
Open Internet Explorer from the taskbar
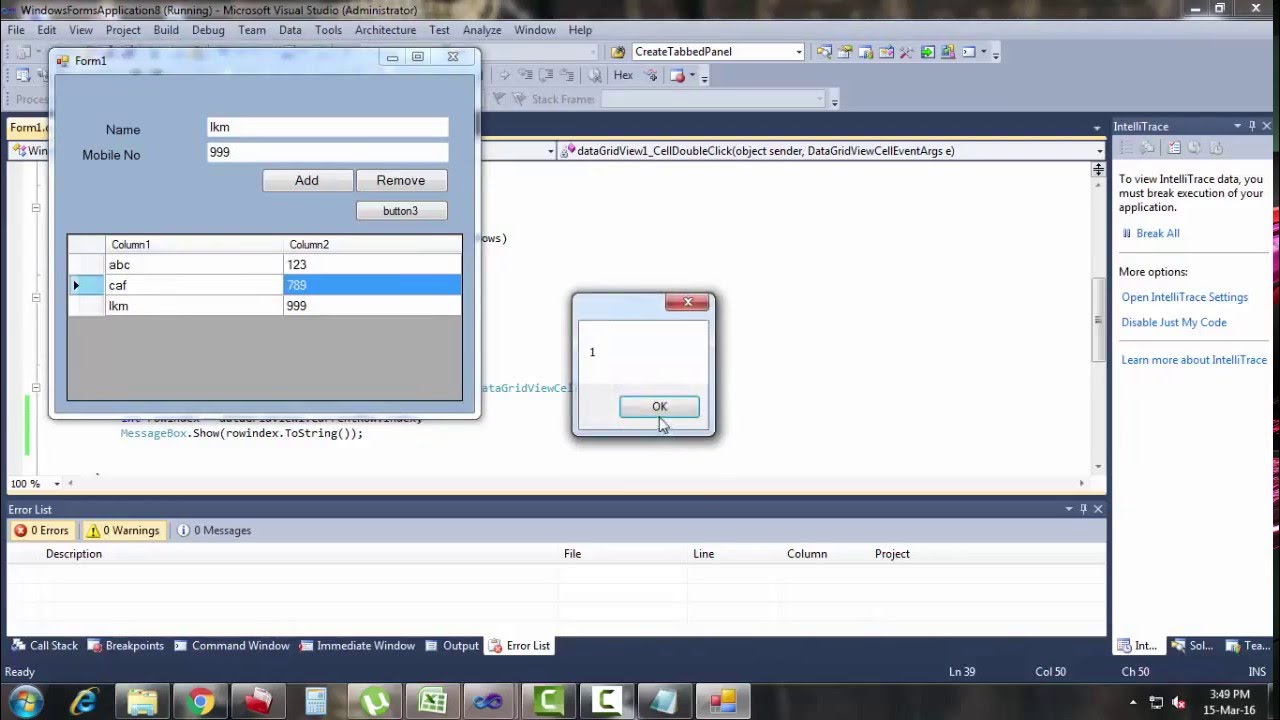pyautogui.click(x=84, y=702)
